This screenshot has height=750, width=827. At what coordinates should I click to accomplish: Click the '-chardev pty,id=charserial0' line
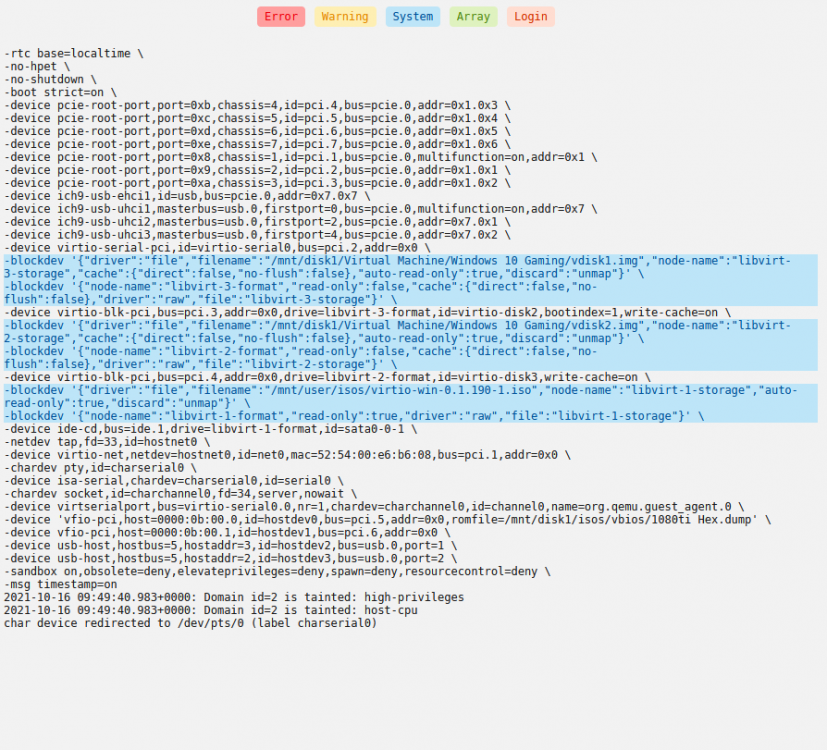tap(100, 468)
